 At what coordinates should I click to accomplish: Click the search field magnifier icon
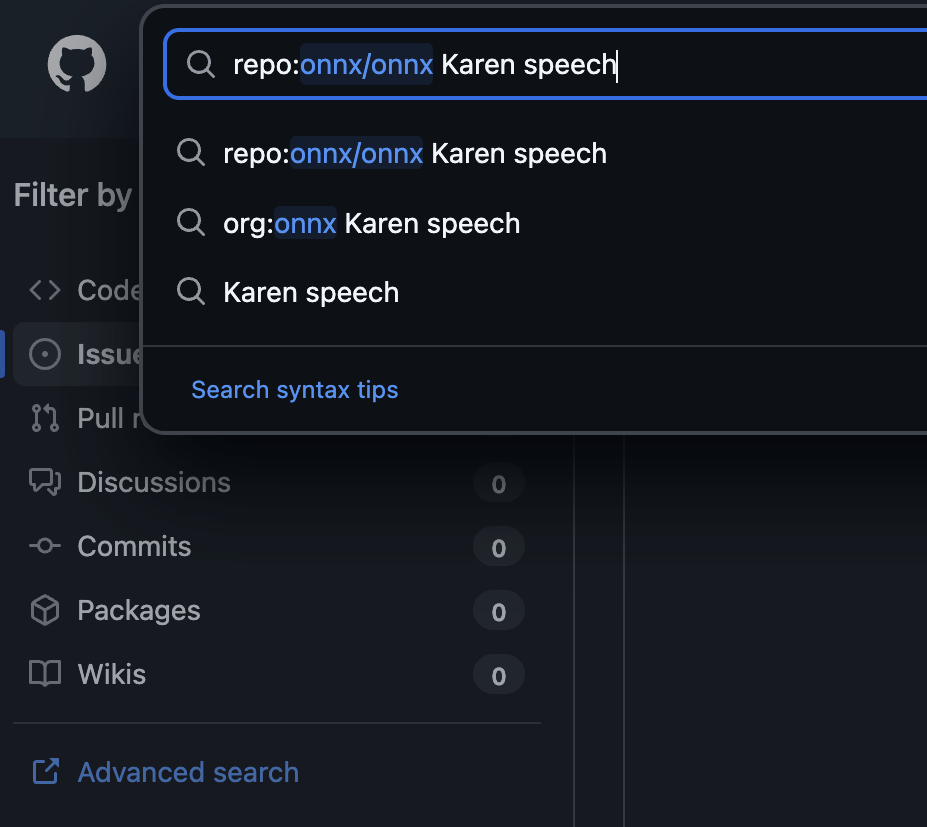coord(201,65)
